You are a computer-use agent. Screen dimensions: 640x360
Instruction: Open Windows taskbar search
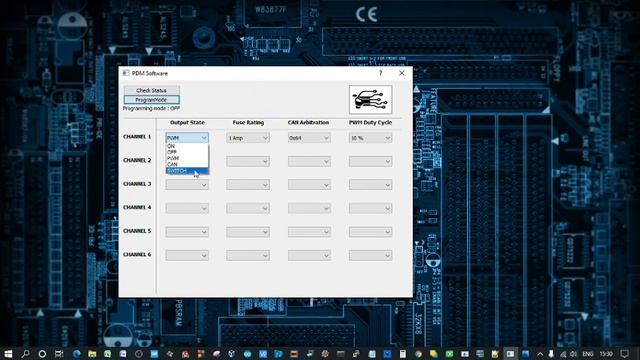click(25, 353)
